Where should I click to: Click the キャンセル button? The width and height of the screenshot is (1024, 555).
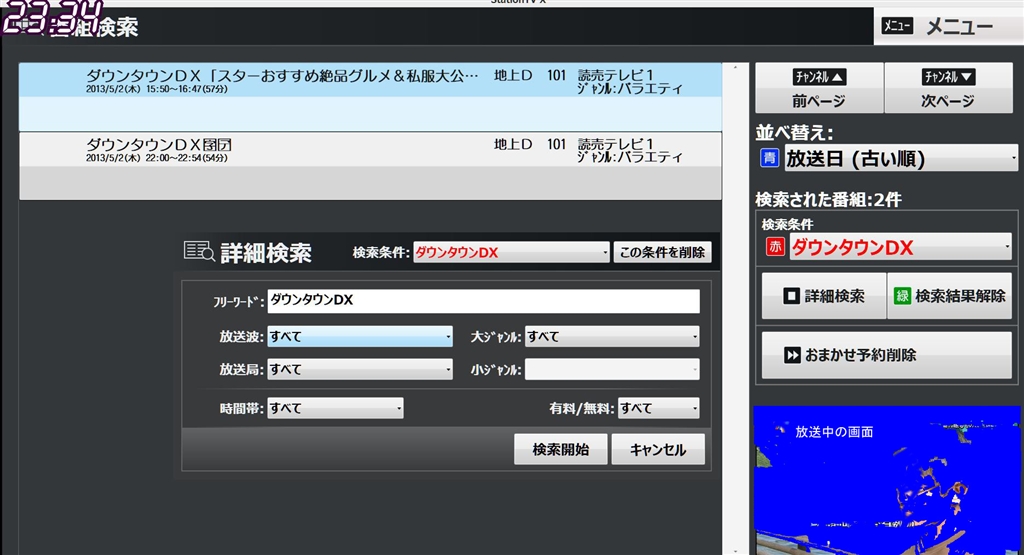658,449
